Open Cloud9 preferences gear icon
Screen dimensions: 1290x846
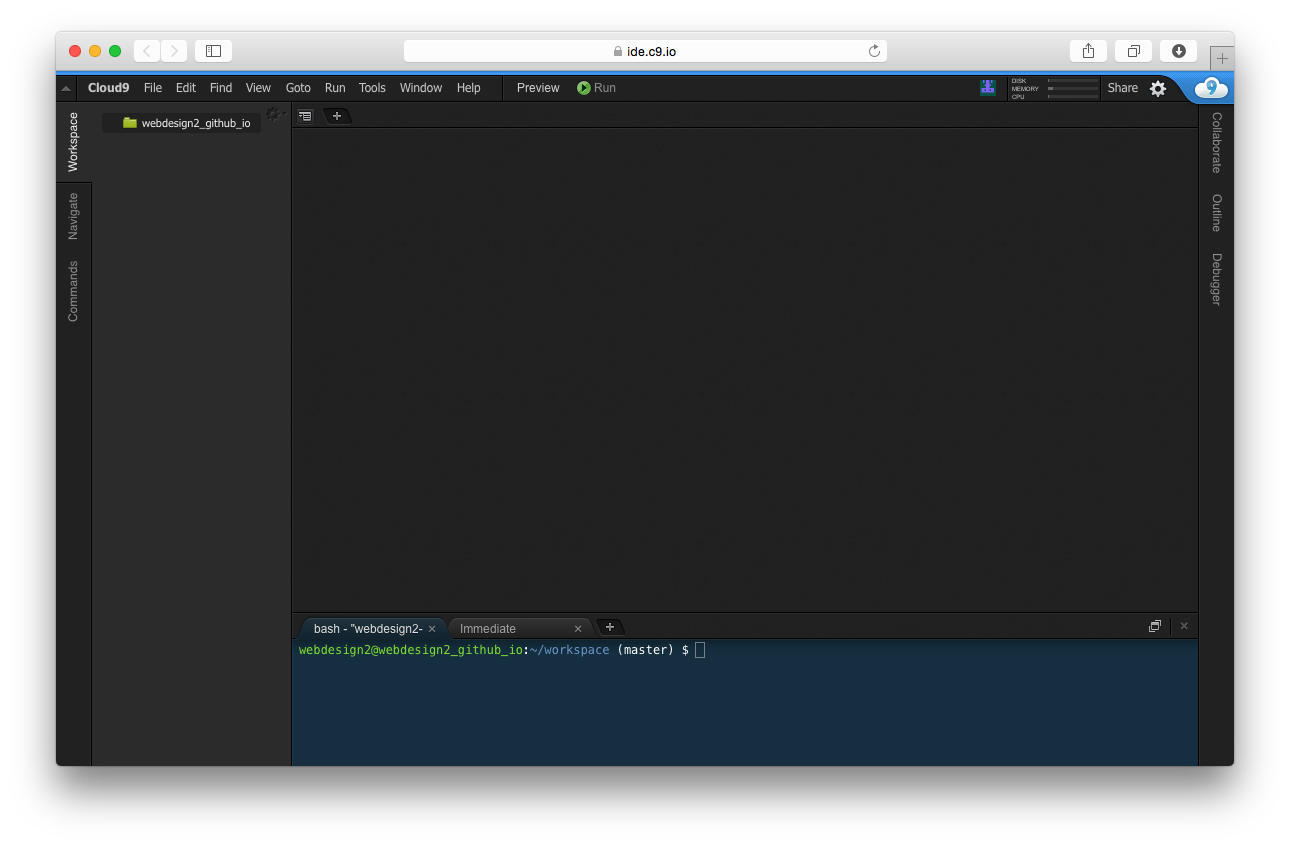click(1158, 88)
